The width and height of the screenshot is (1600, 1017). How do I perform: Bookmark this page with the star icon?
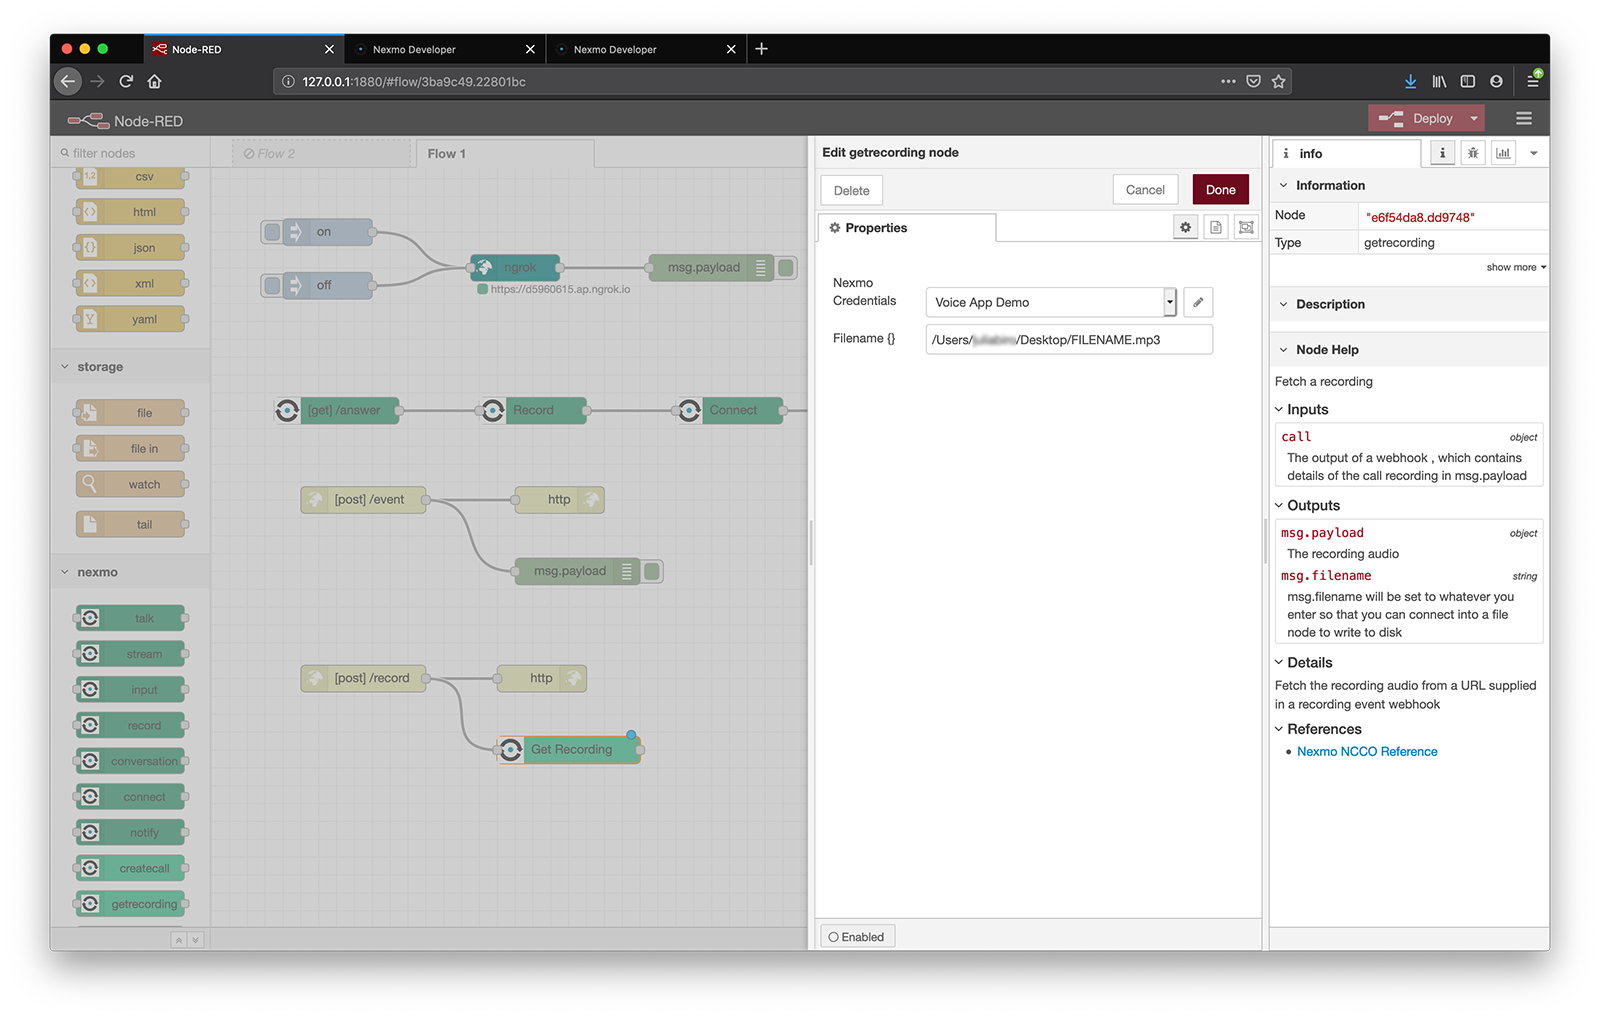[1278, 81]
